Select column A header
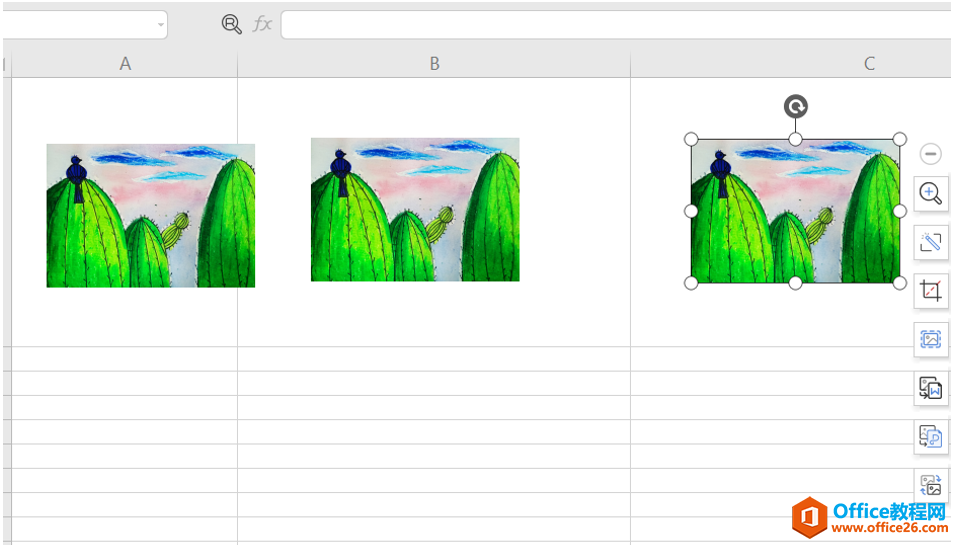This screenshot has height=545, width=955. (x=125, y=64)
